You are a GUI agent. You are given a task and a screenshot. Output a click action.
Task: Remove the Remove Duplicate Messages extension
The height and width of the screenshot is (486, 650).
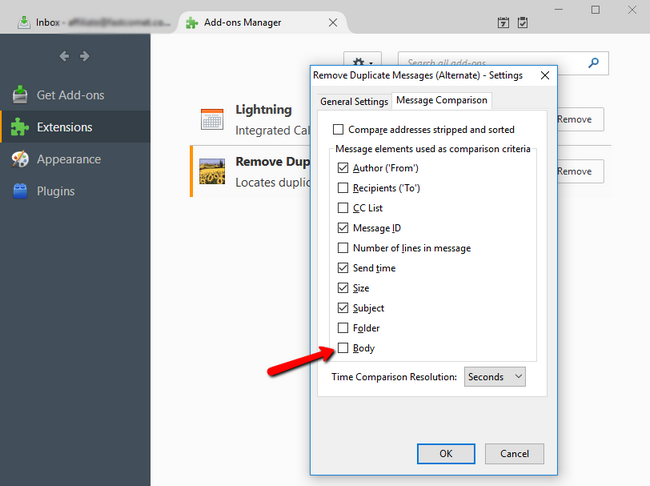[580, 171]
